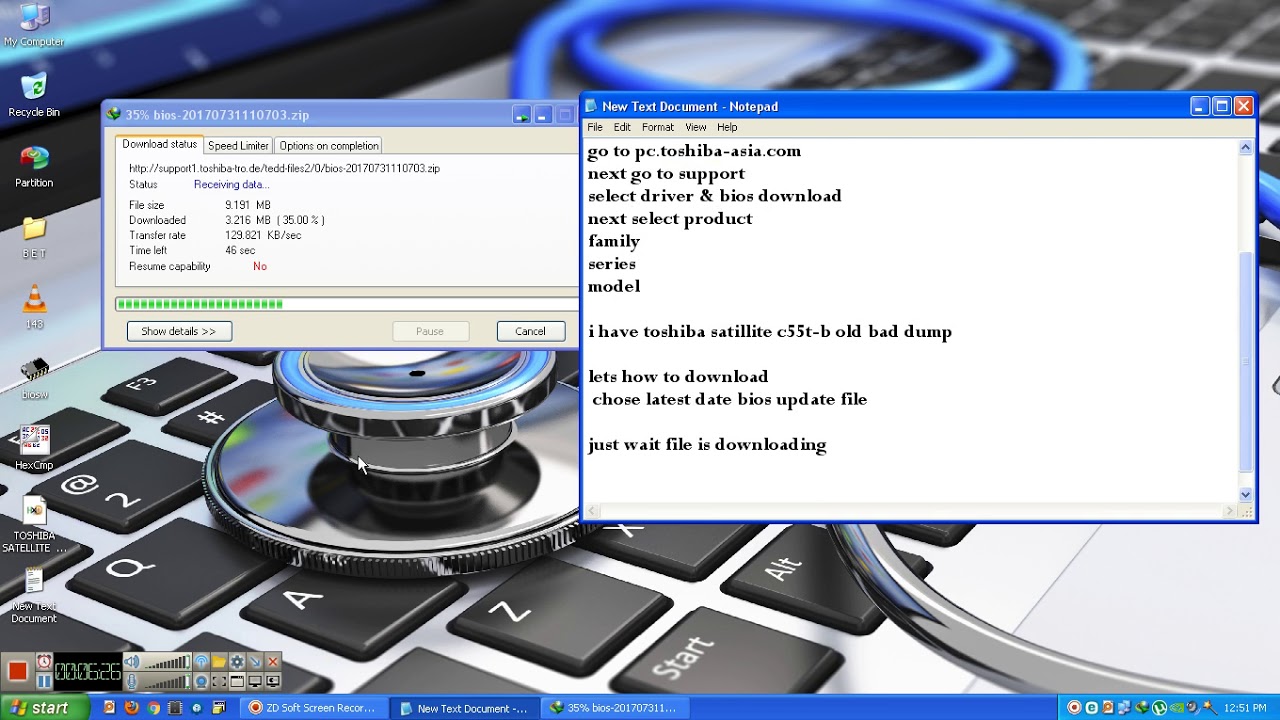1280x720 pixels.
Task: Select the full-screen monitor capture icon
Action: (255, 681)
